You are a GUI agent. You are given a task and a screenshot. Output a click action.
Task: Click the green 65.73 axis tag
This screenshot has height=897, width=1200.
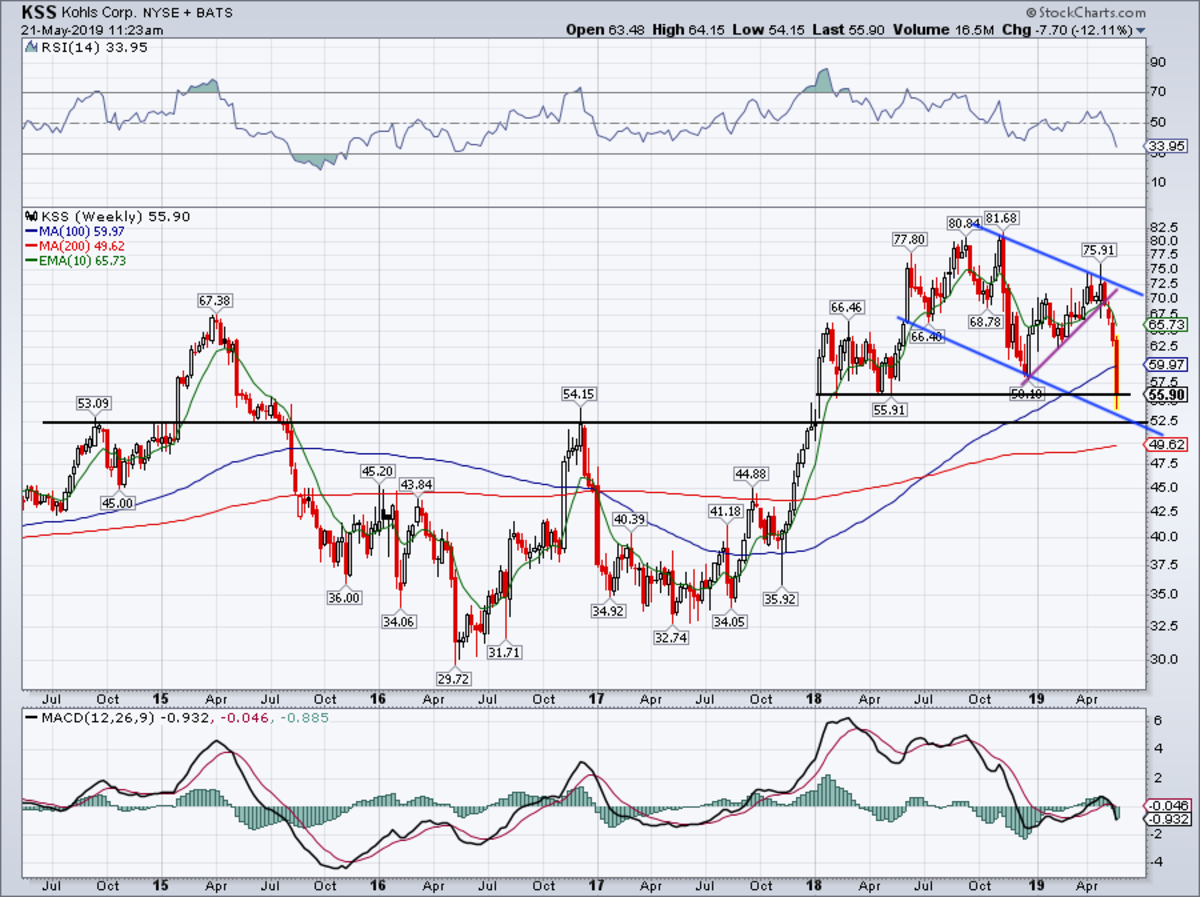tap(1167, 324)
